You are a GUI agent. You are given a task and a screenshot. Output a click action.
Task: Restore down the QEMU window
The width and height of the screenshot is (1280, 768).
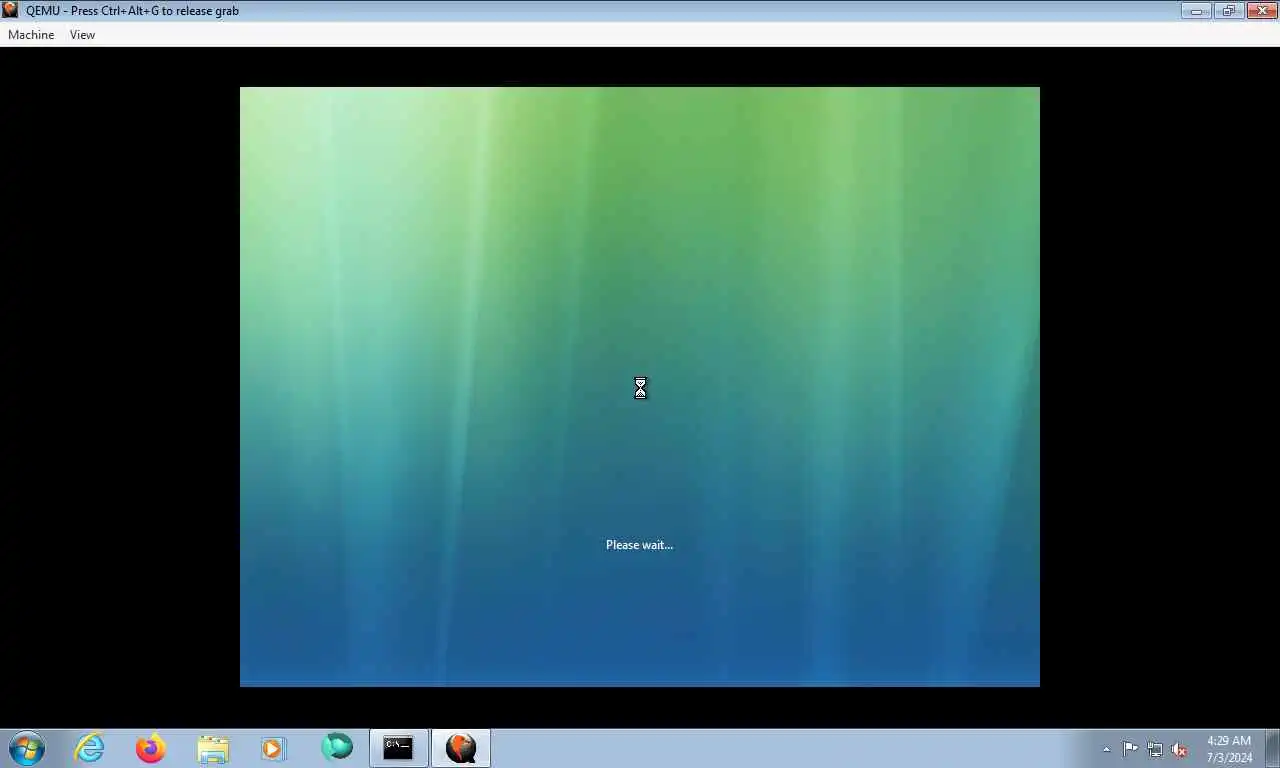1228,11
